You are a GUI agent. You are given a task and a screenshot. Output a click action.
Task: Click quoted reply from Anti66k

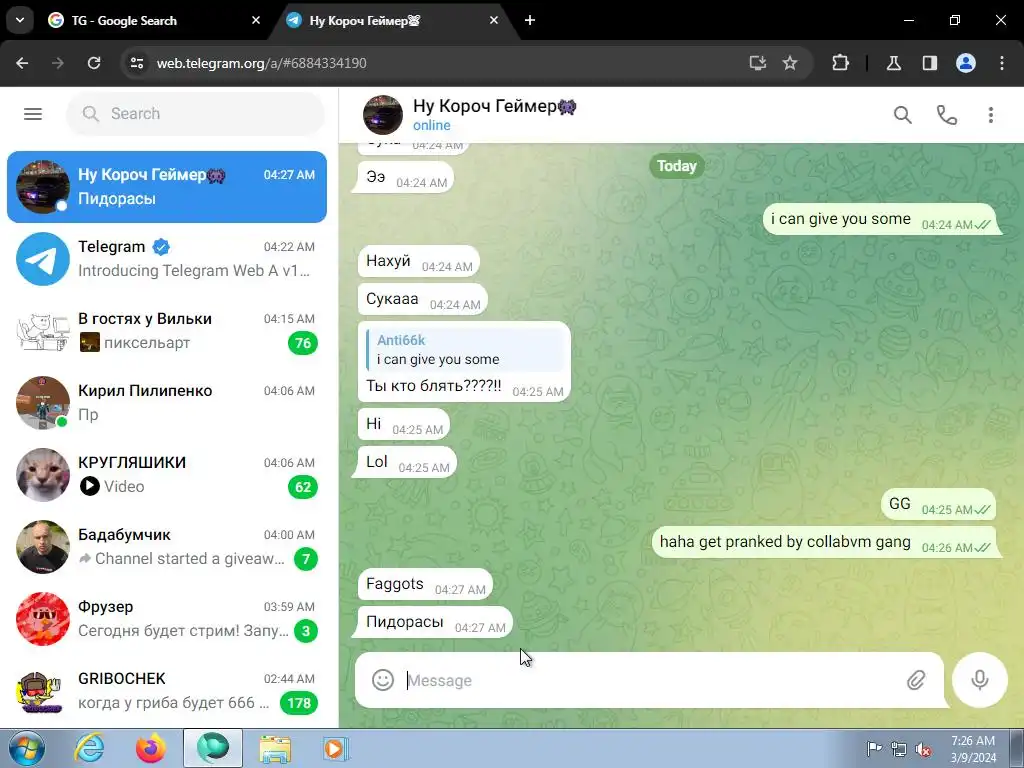pyautogui.click(x=464, y=349)
